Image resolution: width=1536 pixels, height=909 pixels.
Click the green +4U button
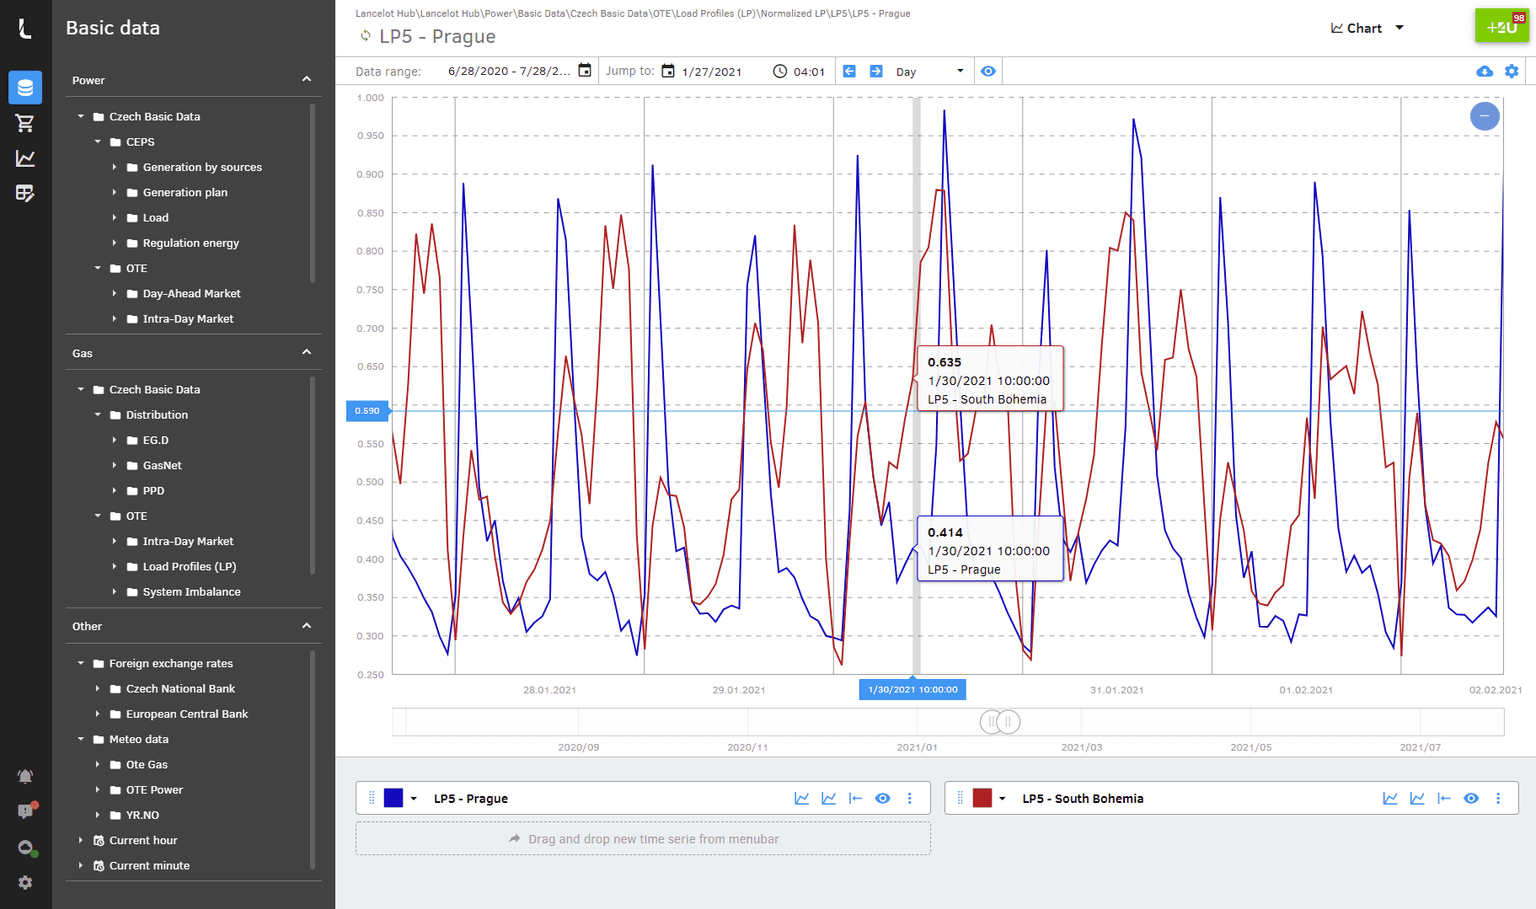(x=1501, y=27)
